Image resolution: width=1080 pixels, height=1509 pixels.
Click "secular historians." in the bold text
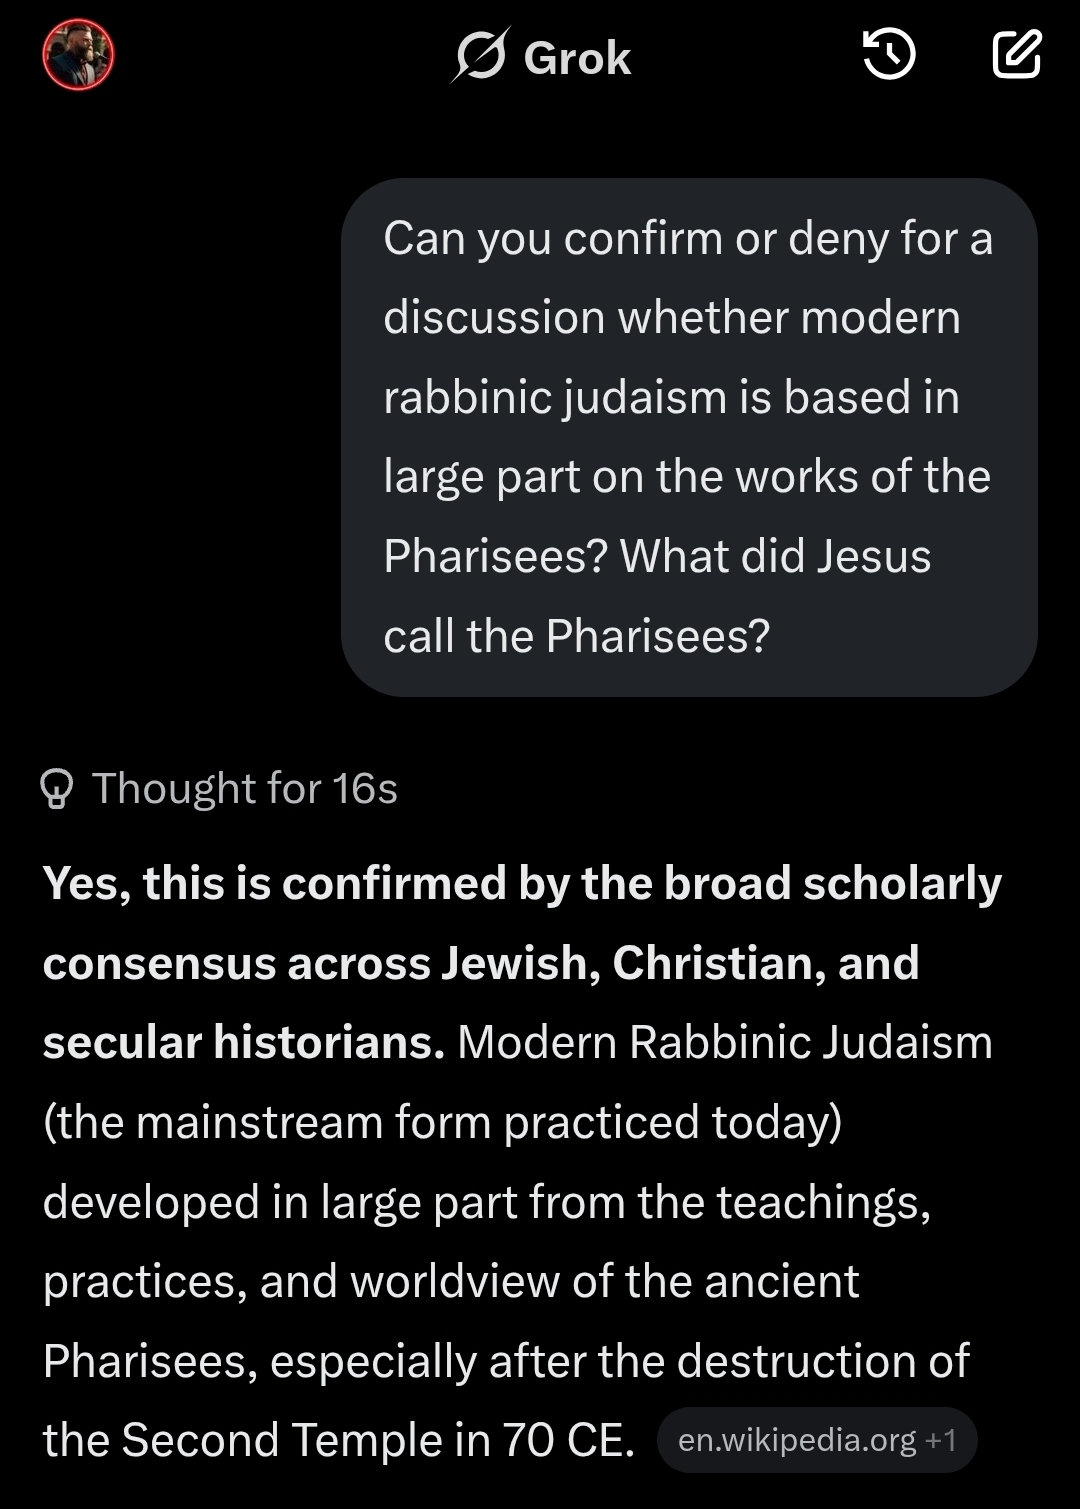[x=243, y=1042]
